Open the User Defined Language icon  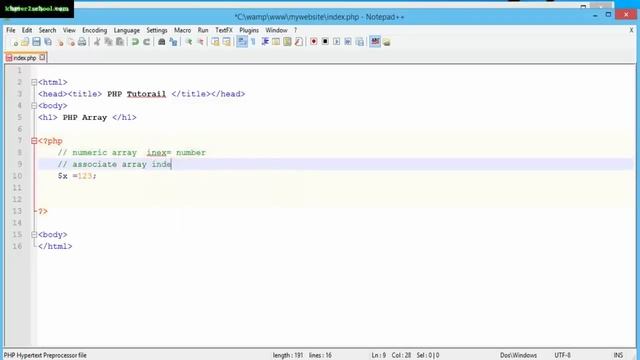click(x=276, y=42)
